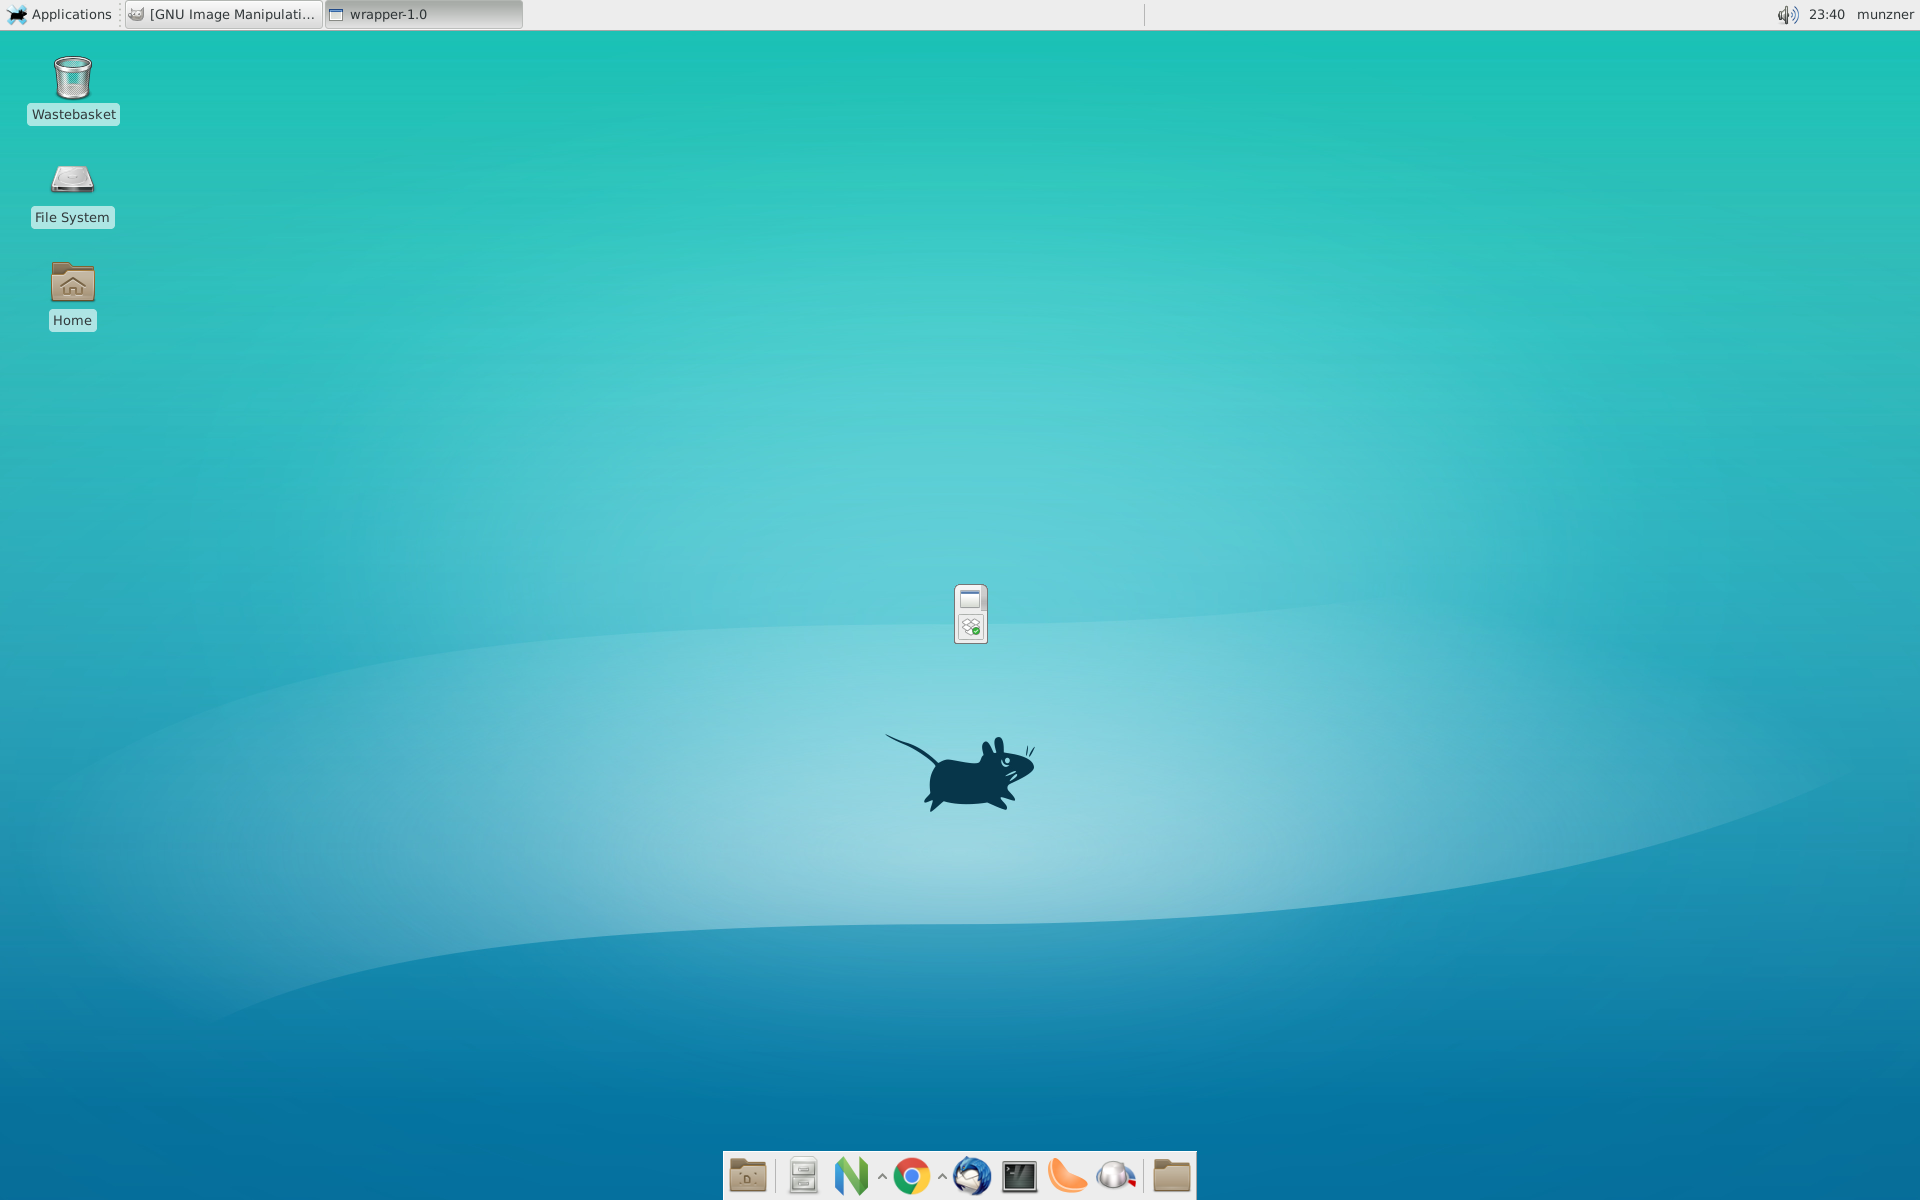Open the munzner user menu
This screenshot has width=1920, height=1200.
click(1884, 14)
